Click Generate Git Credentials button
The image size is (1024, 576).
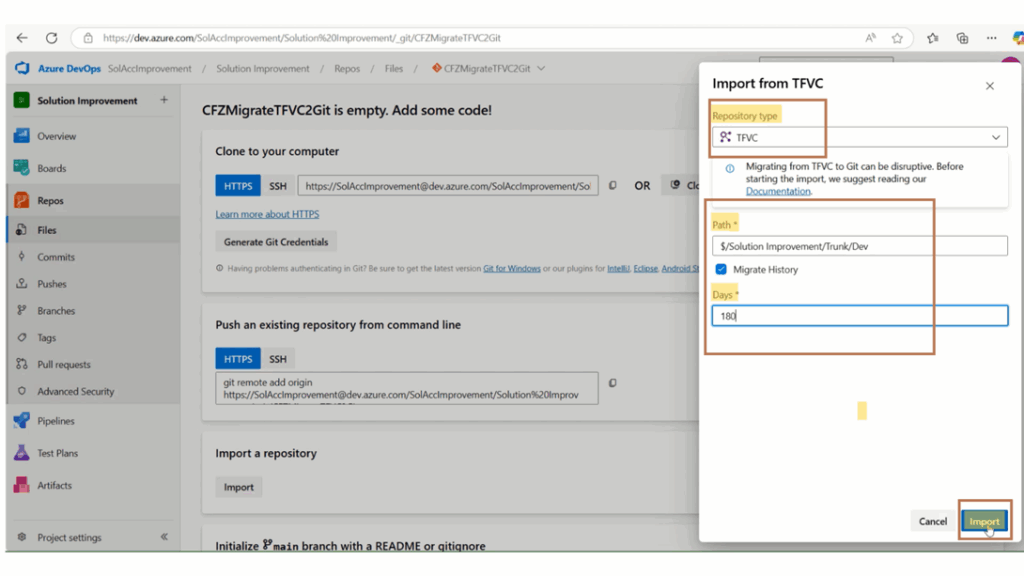click(276, 242)
